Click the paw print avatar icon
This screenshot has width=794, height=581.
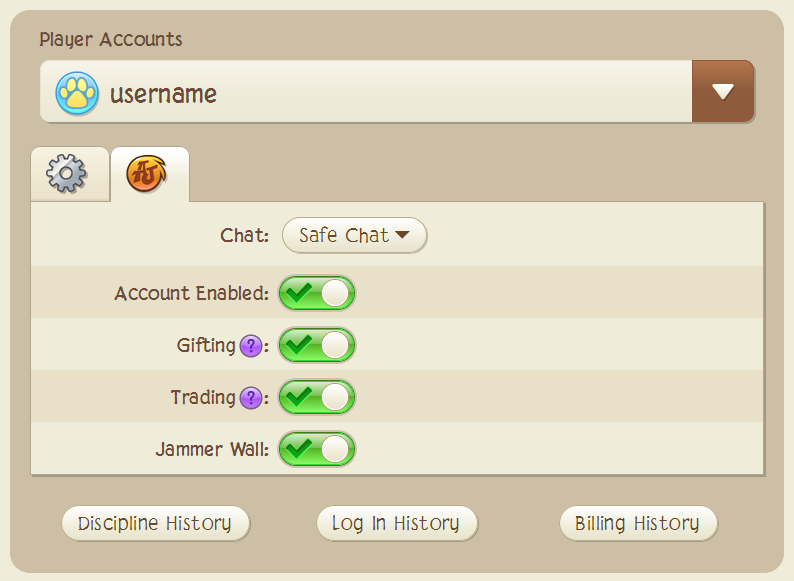[77, 94]
